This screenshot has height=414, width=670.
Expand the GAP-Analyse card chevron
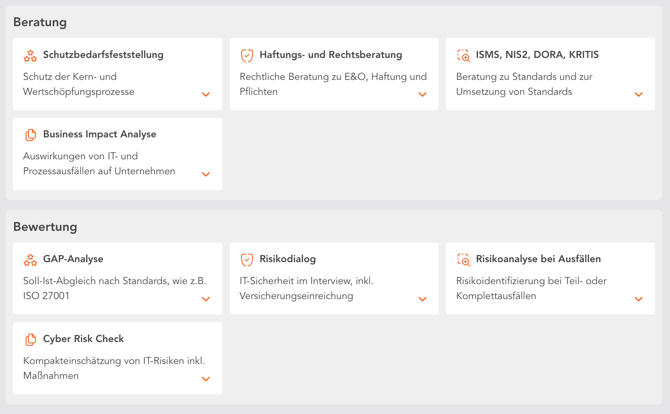pos(206,299)
